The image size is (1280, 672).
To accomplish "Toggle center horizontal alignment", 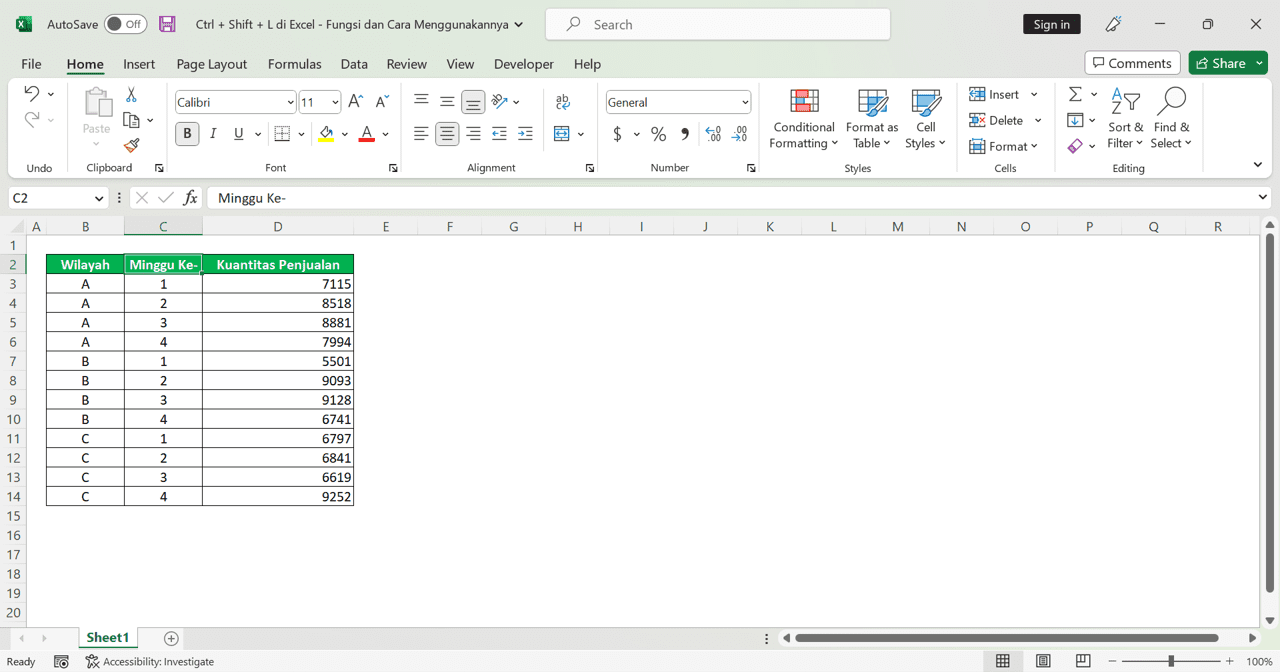I will [447, 134].
